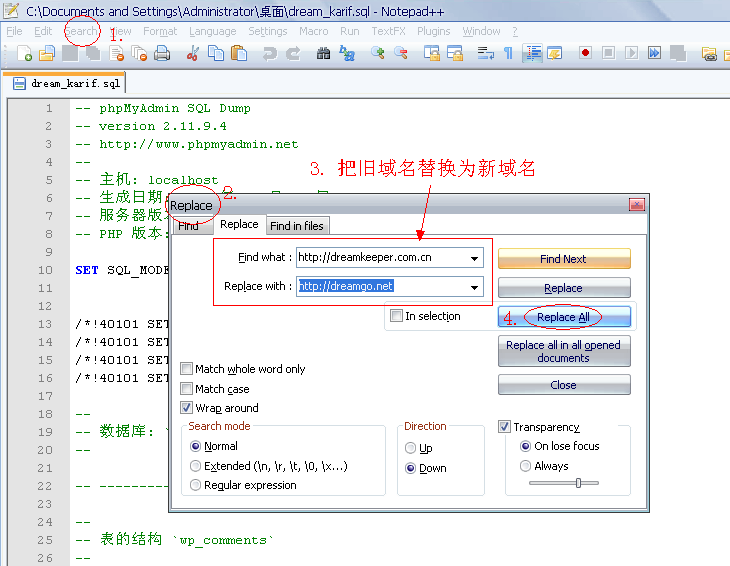The width and height of the screenshot is (730, 566).
Task: Switch to the Find in files tab
Action: (x=297, y=226)
